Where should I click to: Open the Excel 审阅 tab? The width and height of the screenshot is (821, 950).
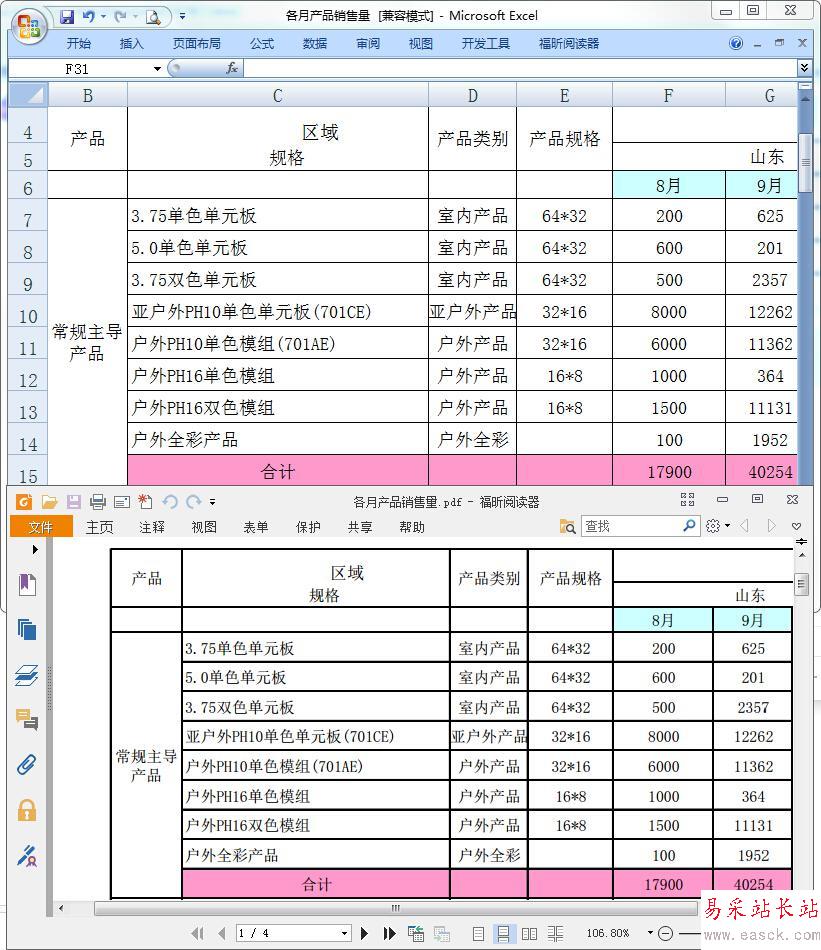[x=368, y=44]
